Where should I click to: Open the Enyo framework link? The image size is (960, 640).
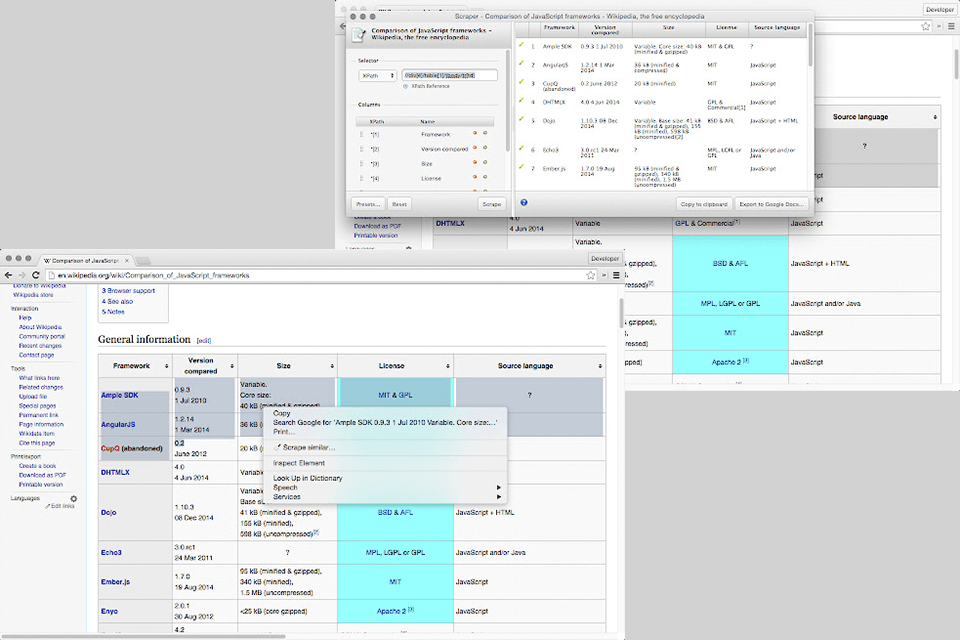coord(109,611)
